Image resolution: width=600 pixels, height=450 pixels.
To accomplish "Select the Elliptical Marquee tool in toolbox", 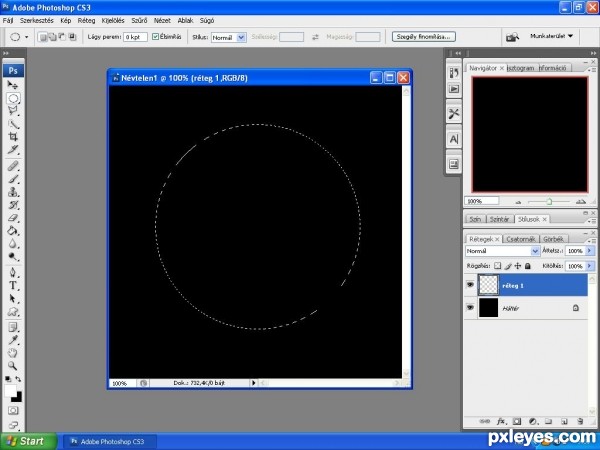I will point(13,98).
